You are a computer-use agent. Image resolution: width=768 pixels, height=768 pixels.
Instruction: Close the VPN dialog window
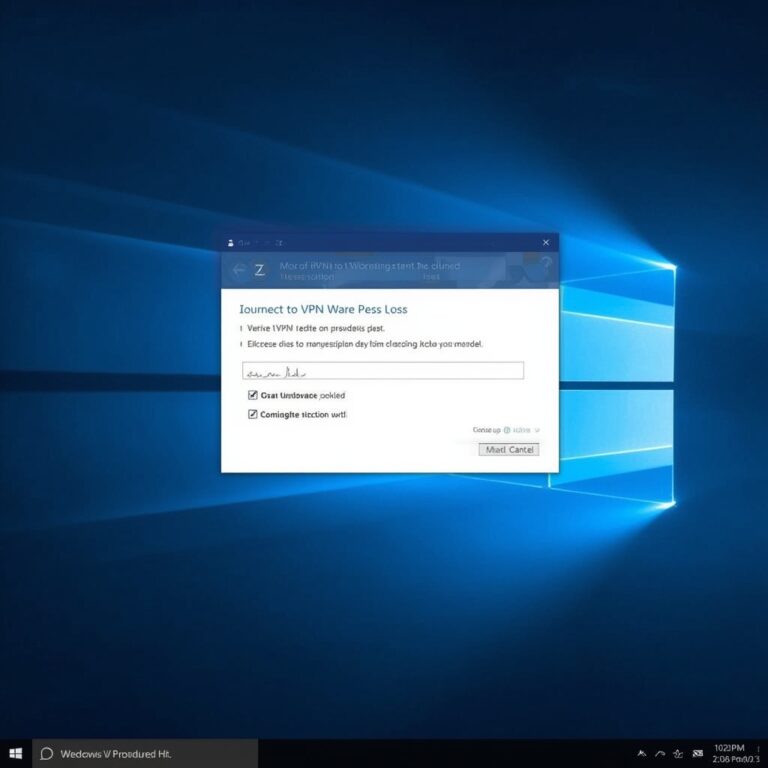546,242
